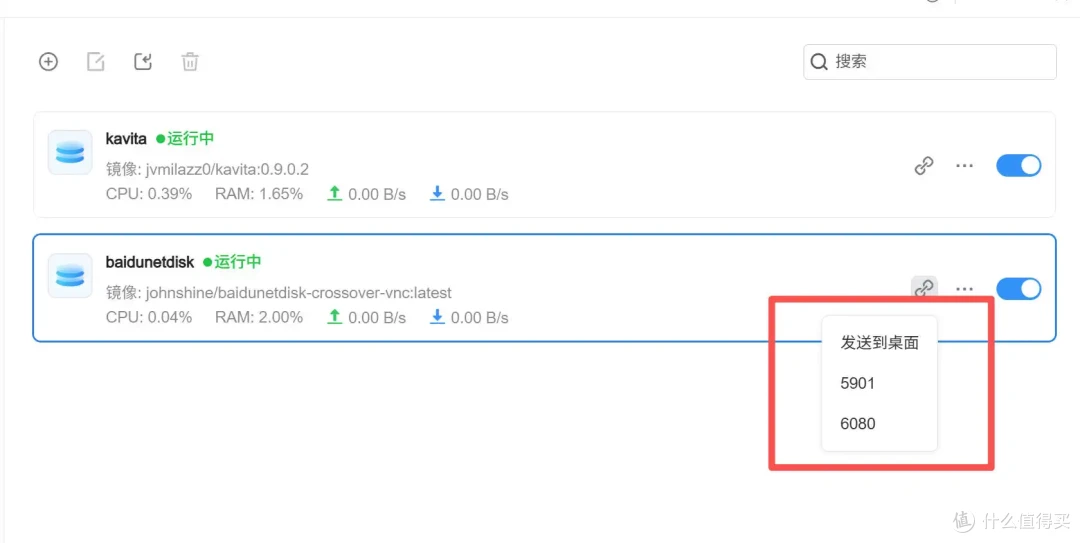
Task: Click image text jvmilazz0/kavita:0.9.0.2
Action: [227, 169]
